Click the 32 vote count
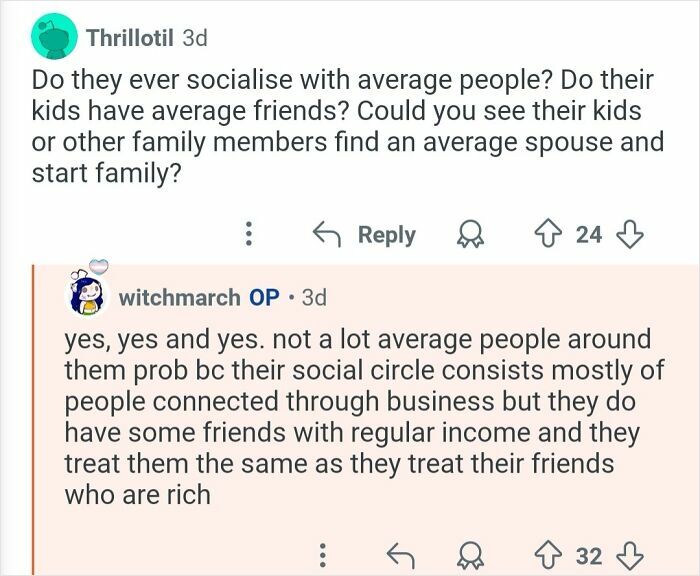Screen dimensions: 700x576 589,556
